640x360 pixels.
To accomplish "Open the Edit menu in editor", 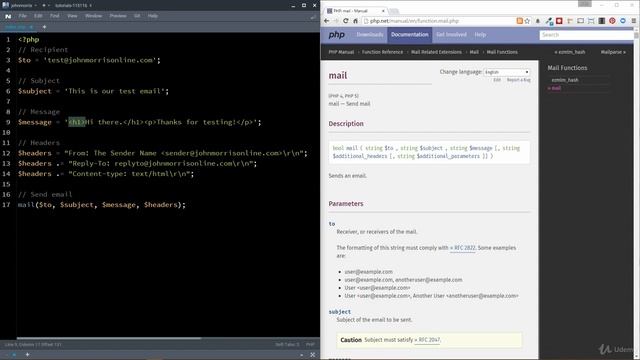I will click(x=38, y=16).
